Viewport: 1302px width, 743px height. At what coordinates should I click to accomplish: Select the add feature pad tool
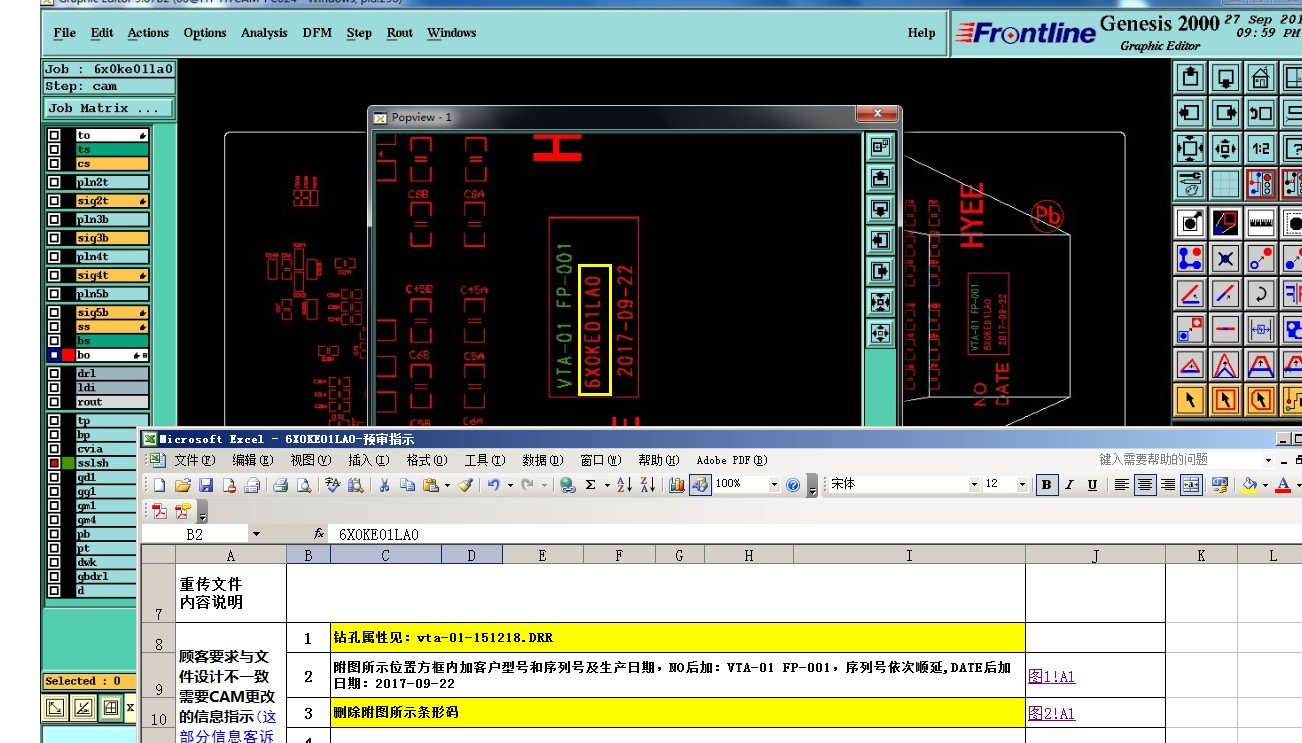pos(1190,222)
